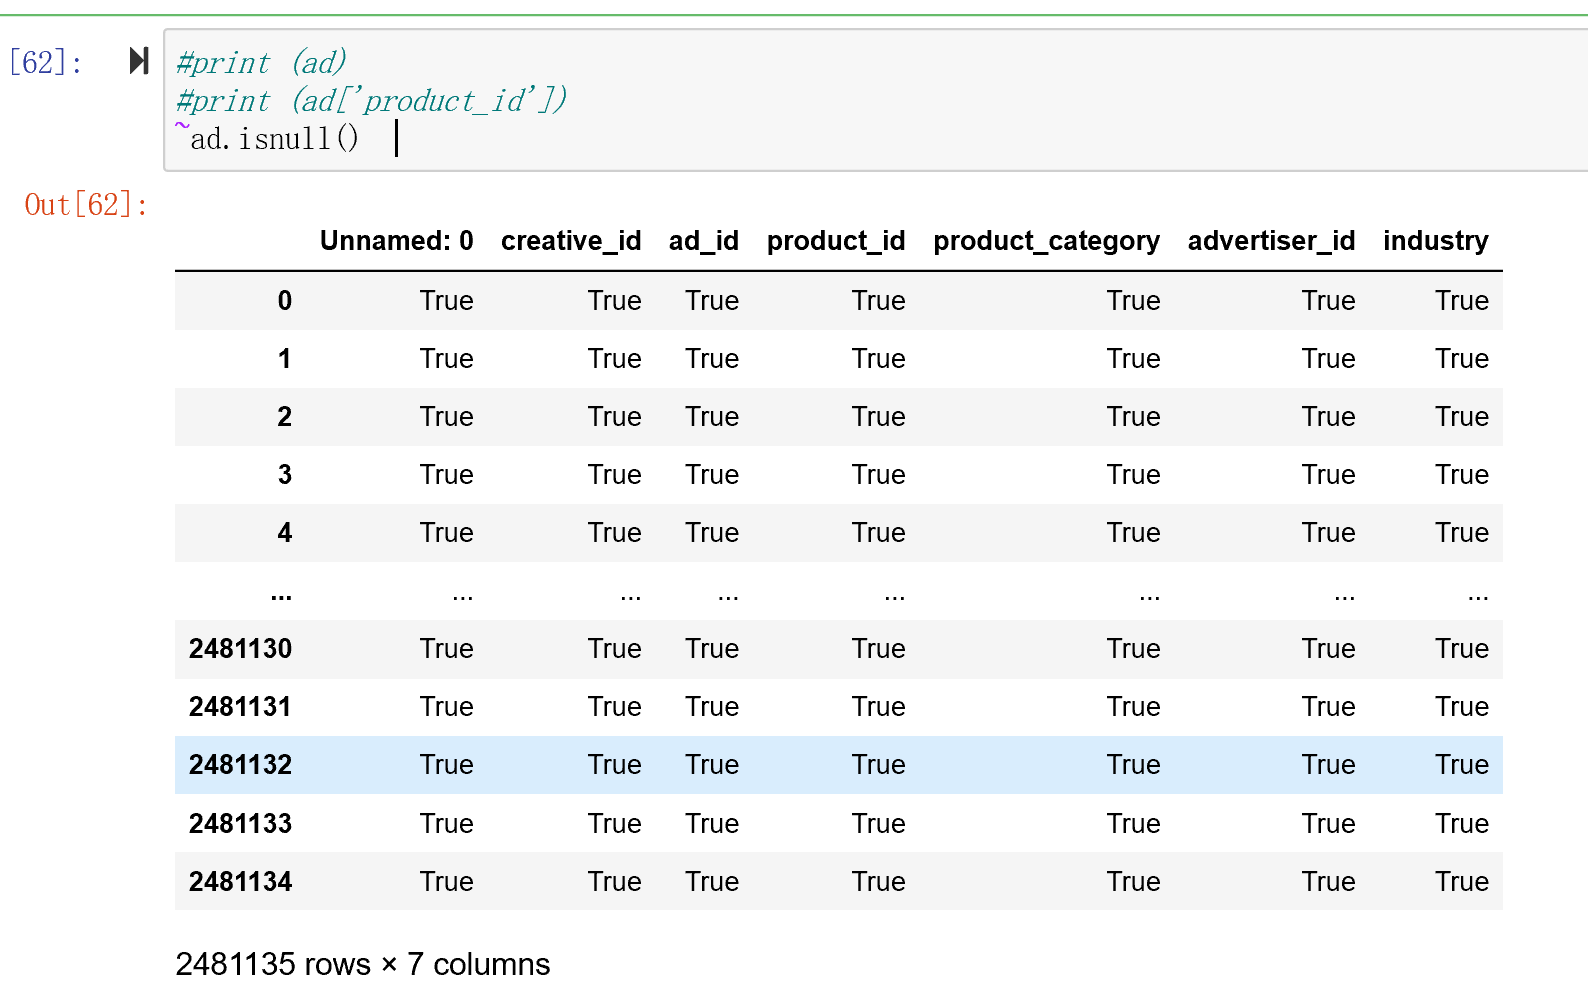Click the product_id value in row 2481130
This screenshot has height=985, width=1588.
878,649
